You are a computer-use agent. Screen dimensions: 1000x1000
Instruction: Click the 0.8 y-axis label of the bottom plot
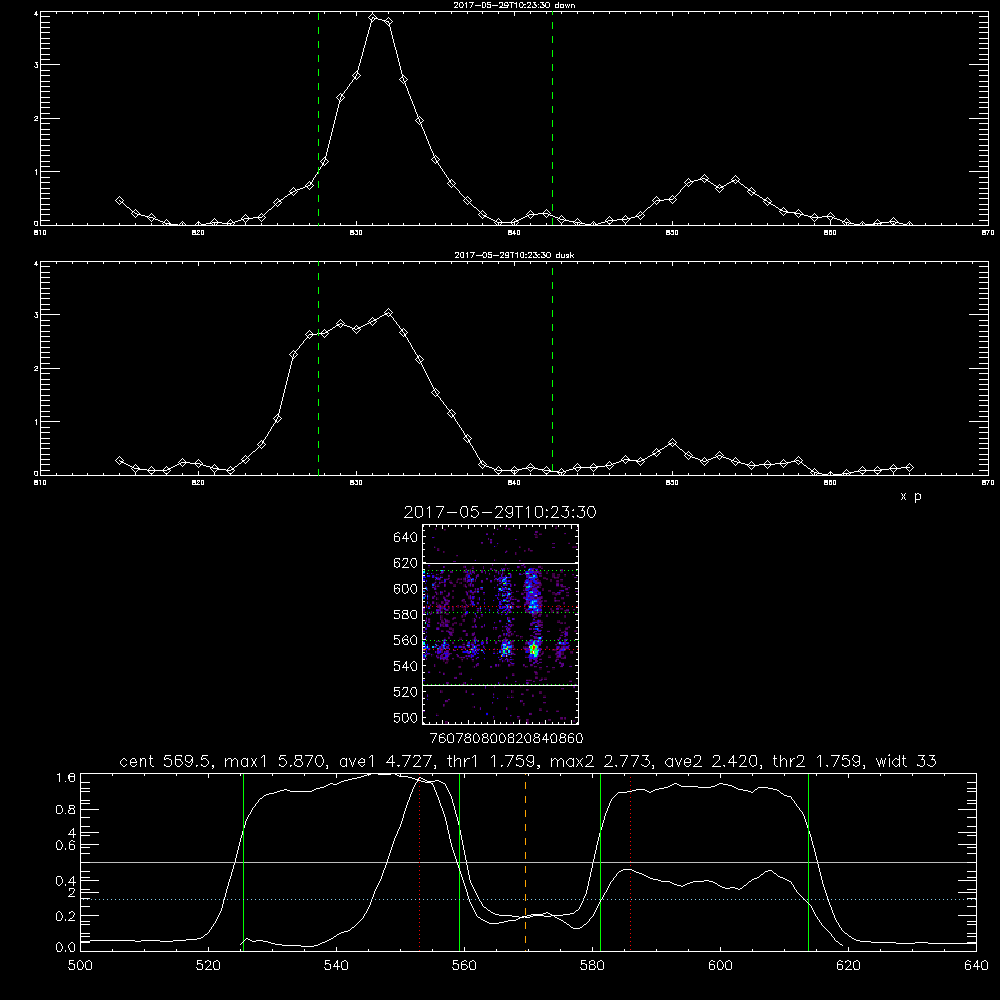(x=66, y=809)
